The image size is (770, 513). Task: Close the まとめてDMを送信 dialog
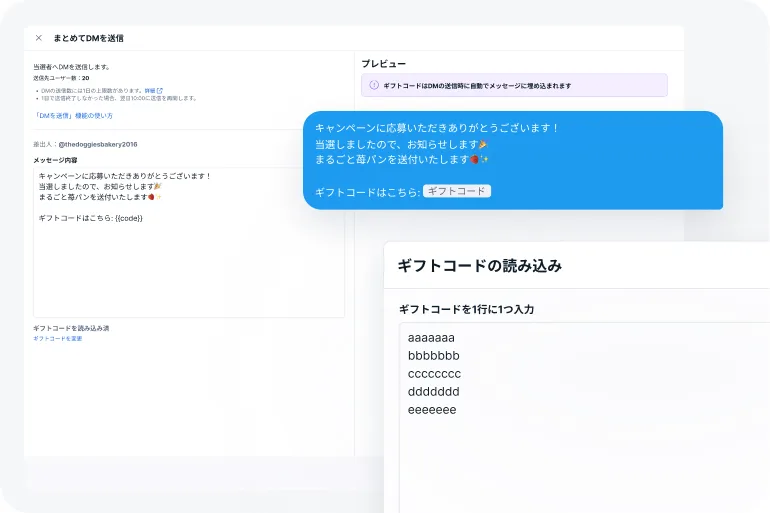pos(39,38)
